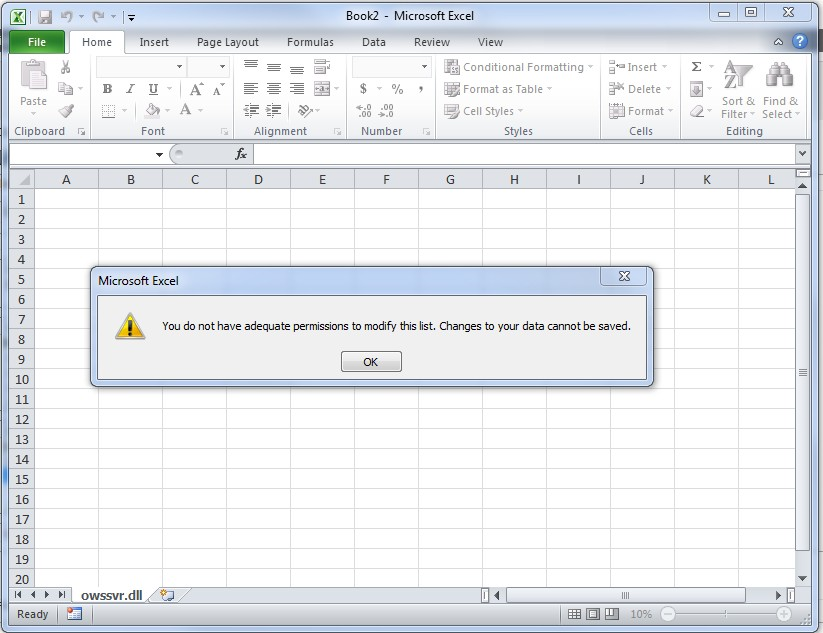Viewport: 823px width, 633px height.
Task: Open Find & Select menu
Action: click(780, 89)
